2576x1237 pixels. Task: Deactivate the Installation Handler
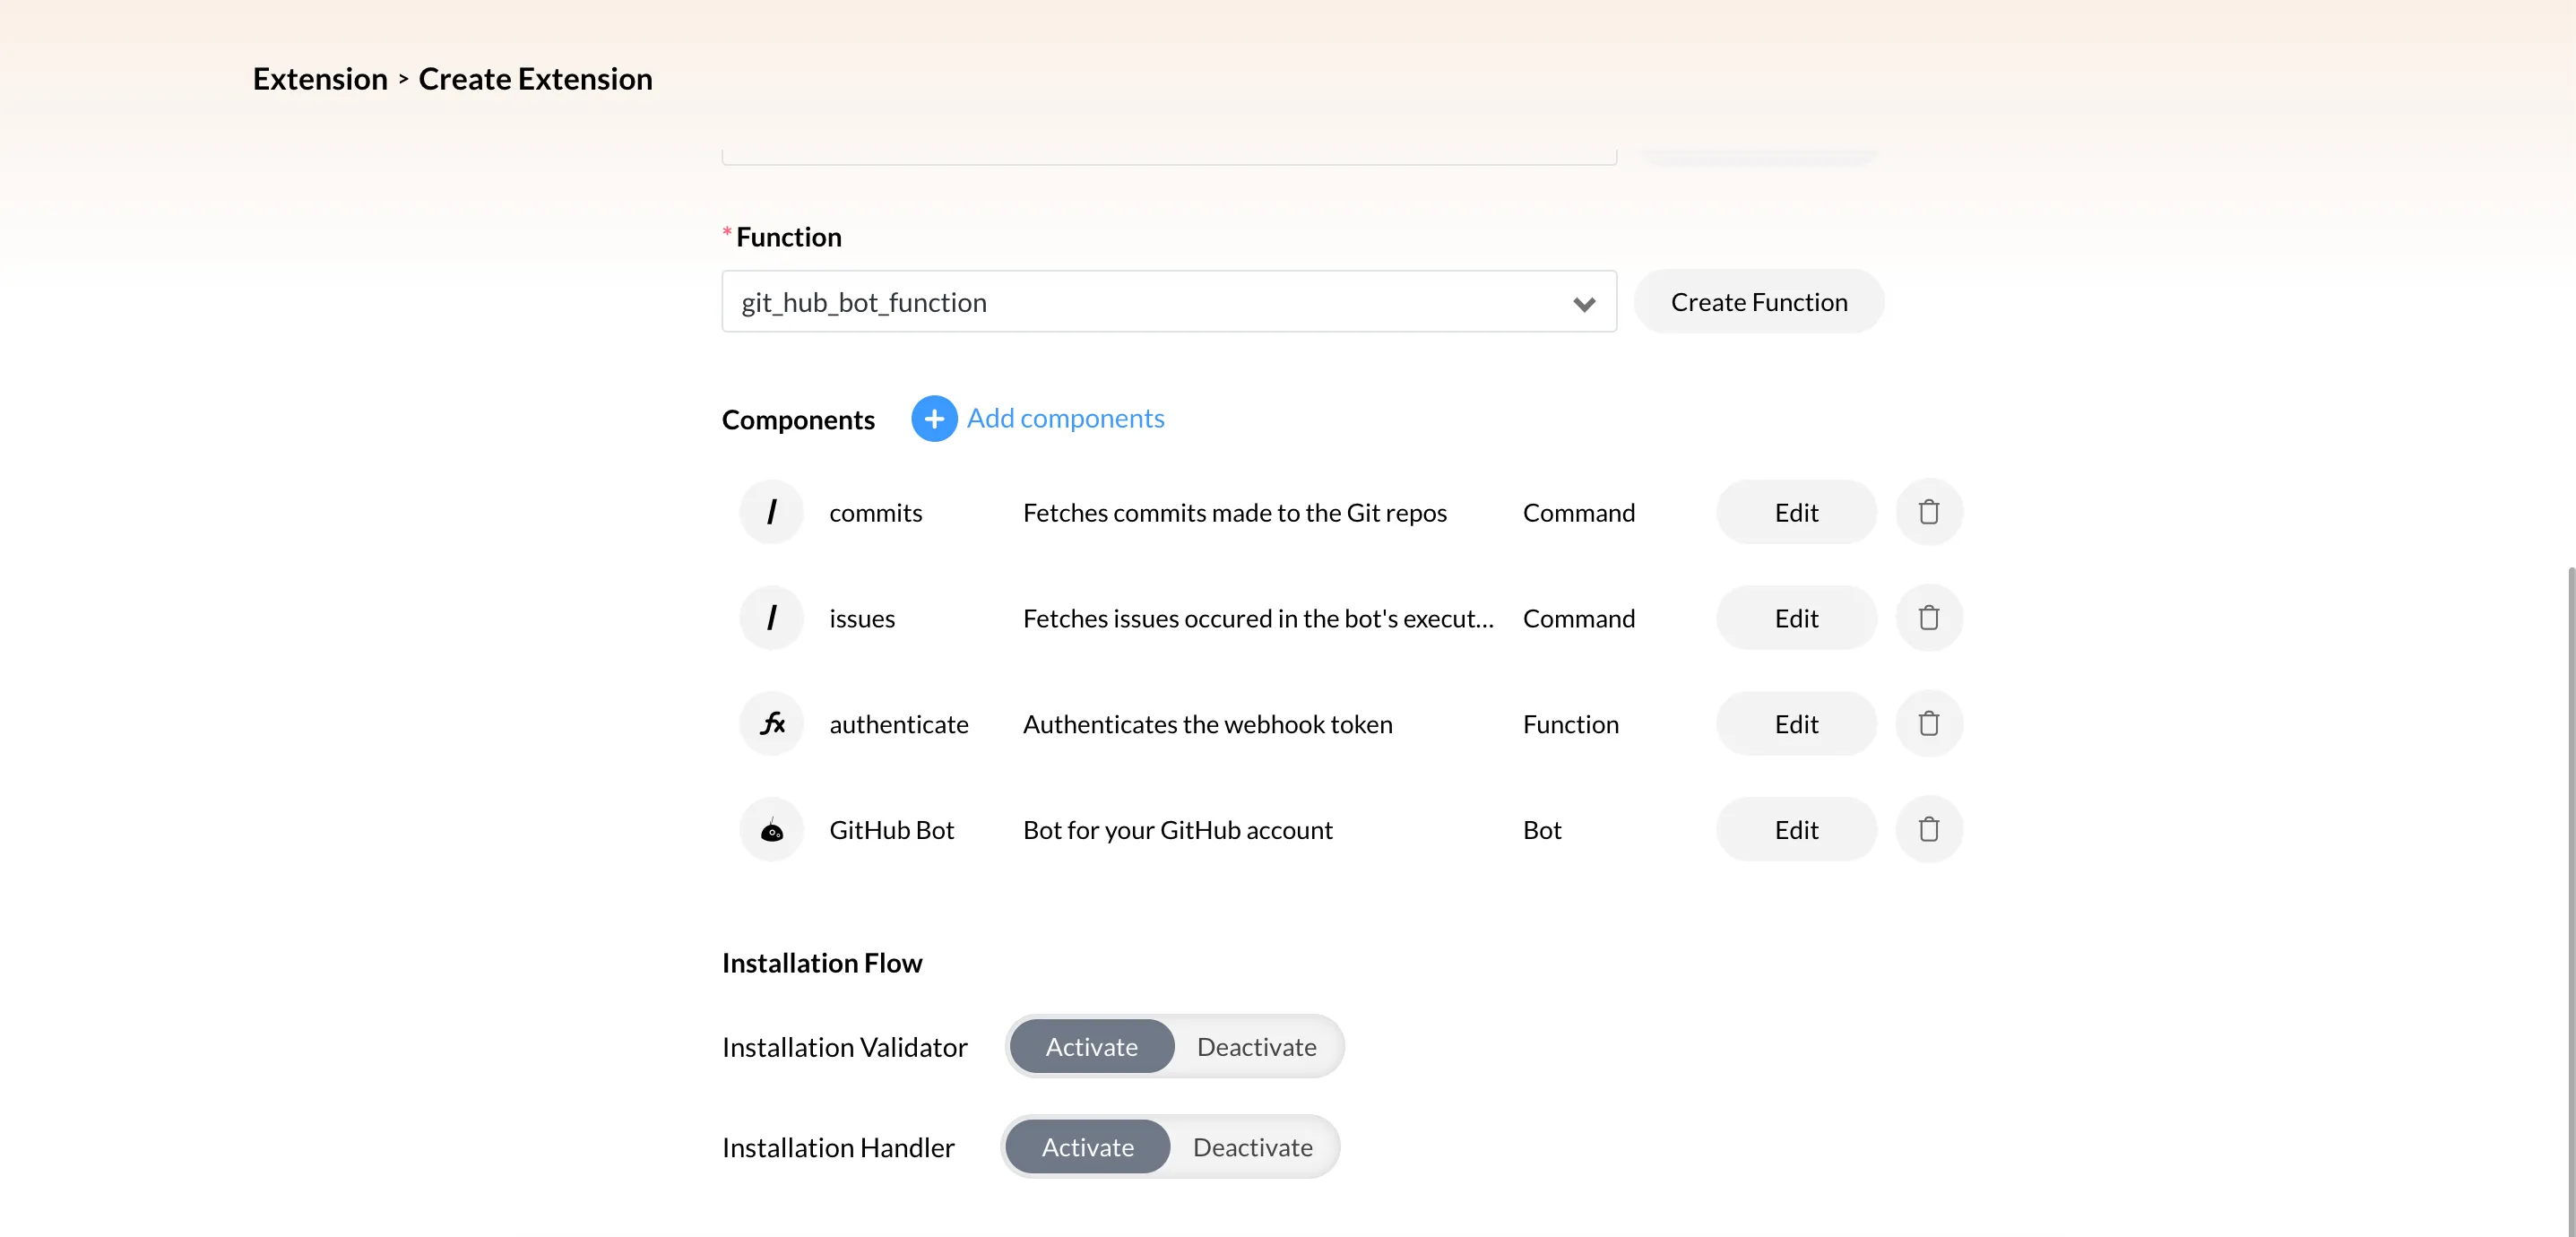[x=1252, y=1147]
